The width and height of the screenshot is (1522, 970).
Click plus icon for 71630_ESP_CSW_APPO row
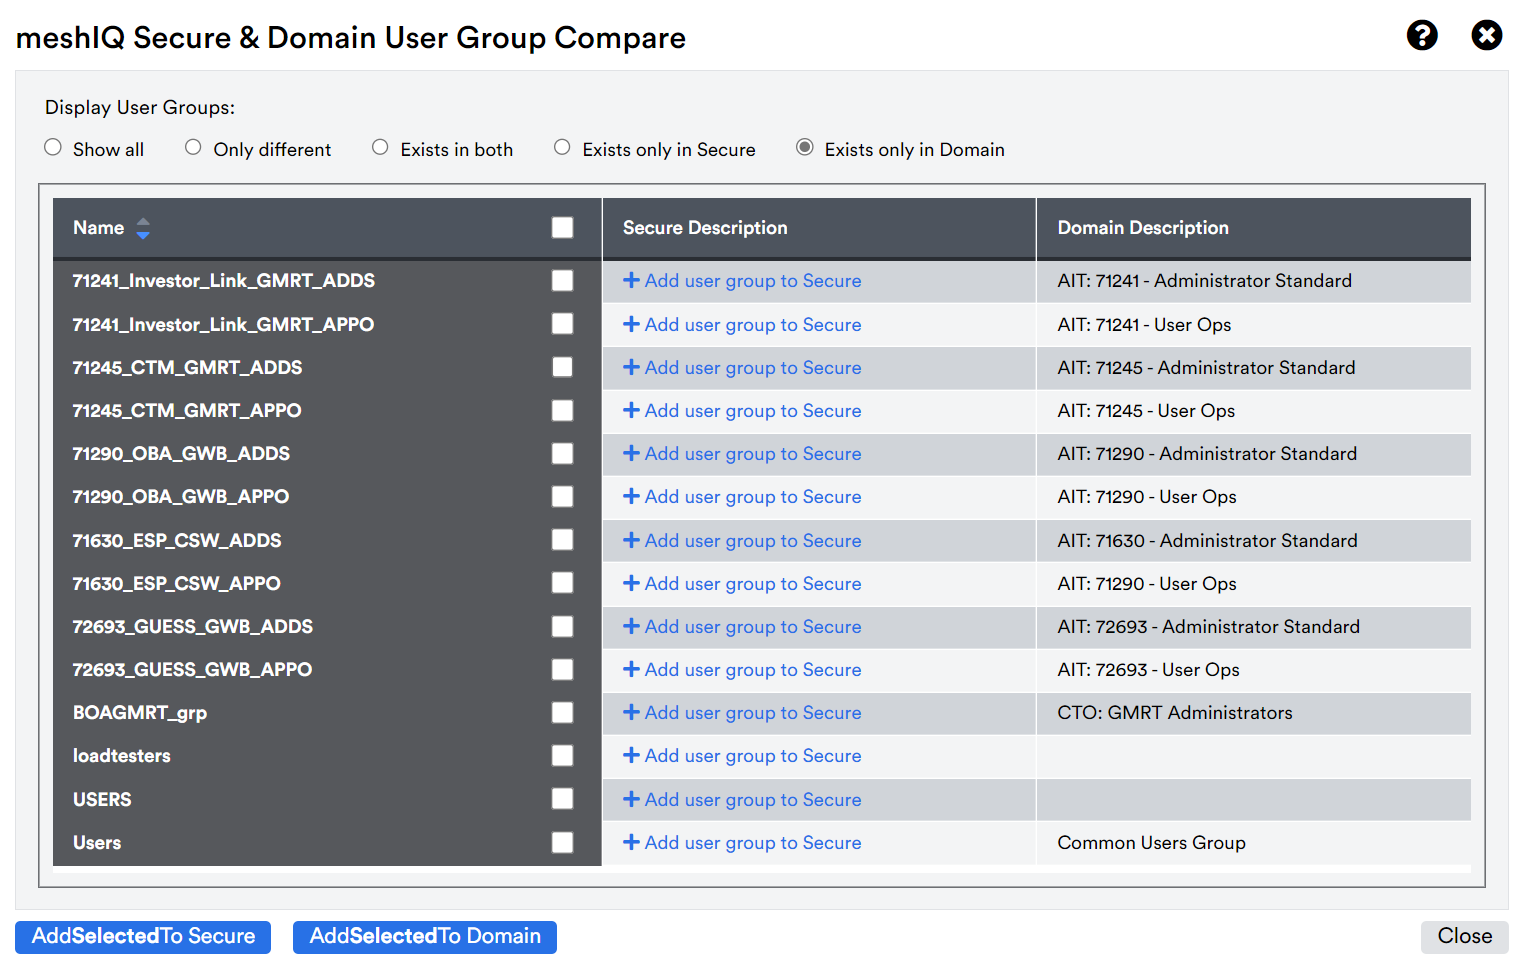(x=631, y=584)
